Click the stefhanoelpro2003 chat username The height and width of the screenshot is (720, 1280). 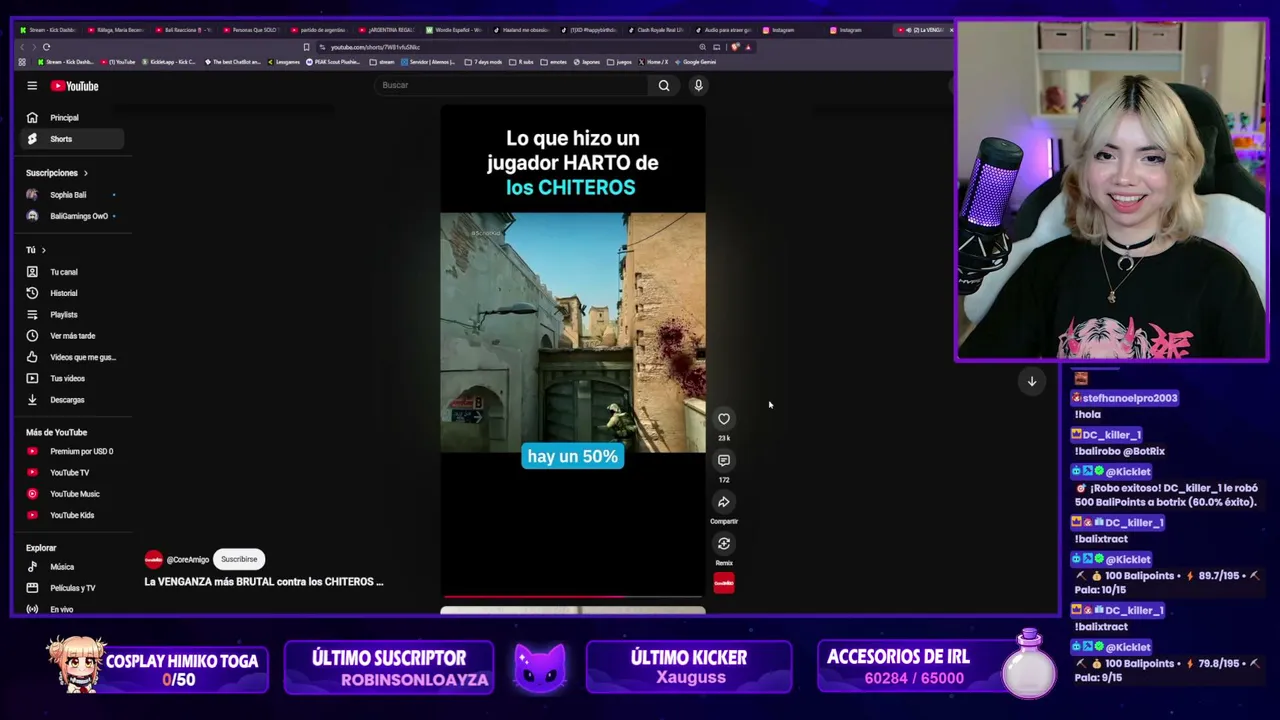point(1130,398)
